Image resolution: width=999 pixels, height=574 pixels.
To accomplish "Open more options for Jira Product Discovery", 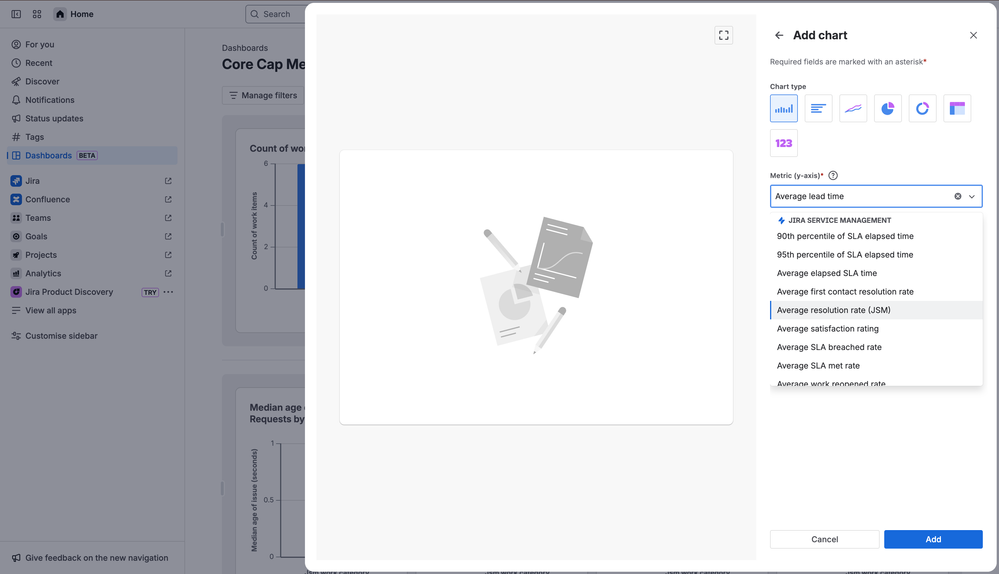I will click(x=168, y=292).
